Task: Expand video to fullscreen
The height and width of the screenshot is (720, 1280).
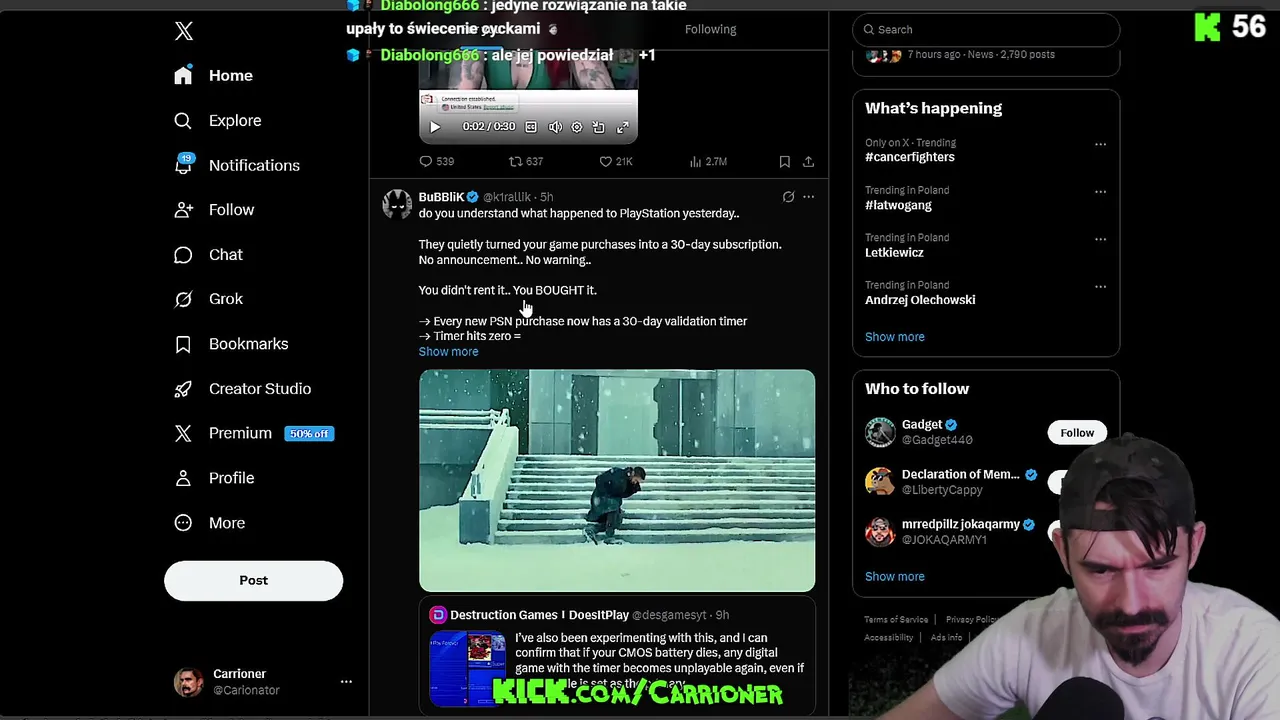Action: click(622, 127)
